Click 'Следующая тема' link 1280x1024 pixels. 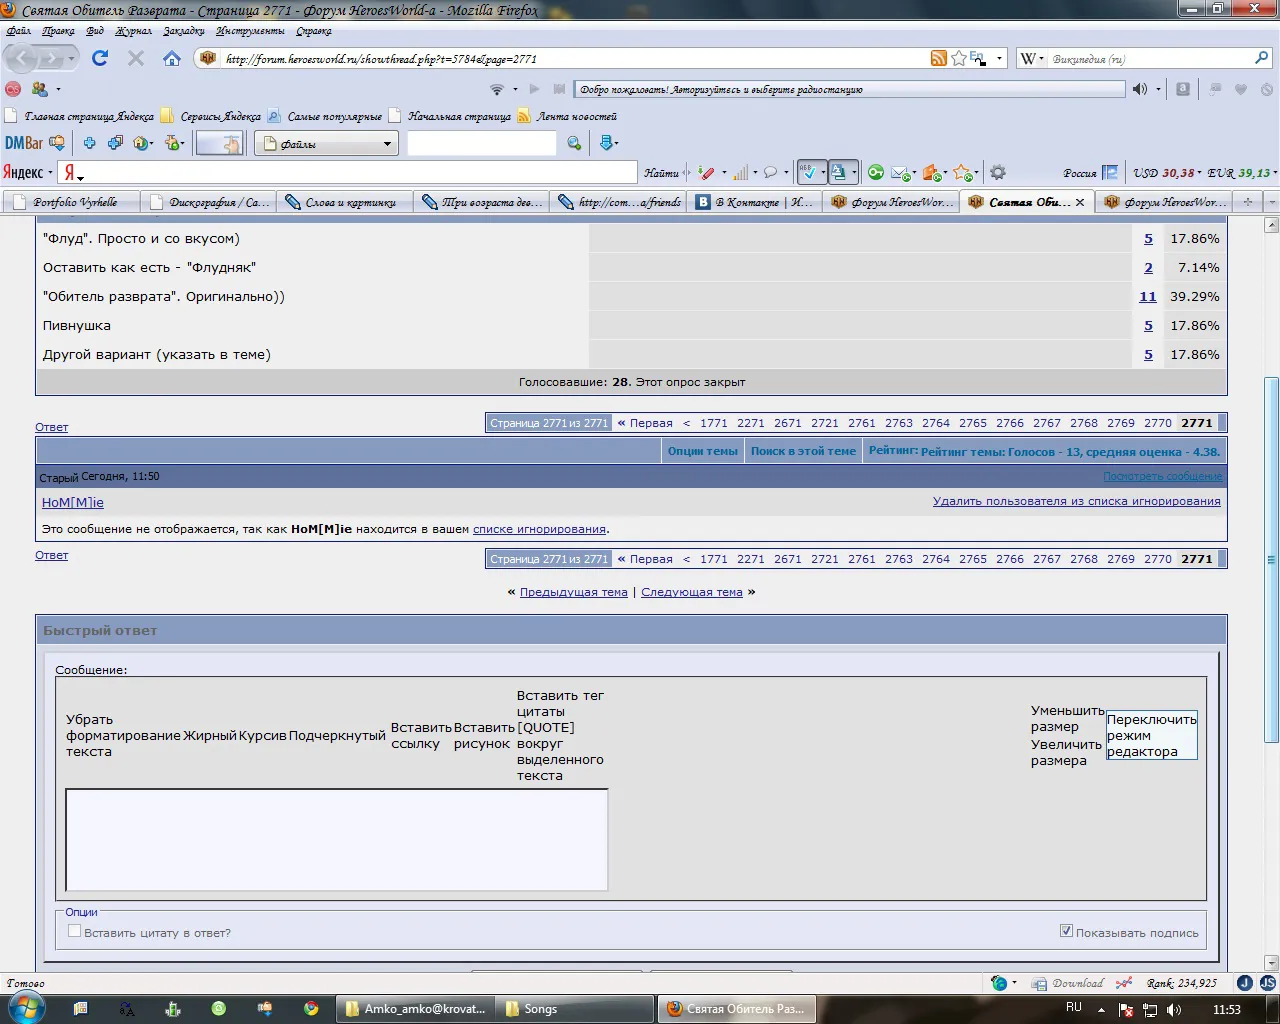pyautogui.click(x=692, y=592)
